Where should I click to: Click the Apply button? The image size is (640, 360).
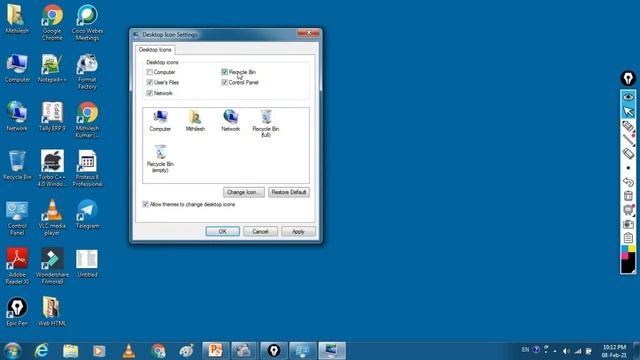tap(298, 231)
